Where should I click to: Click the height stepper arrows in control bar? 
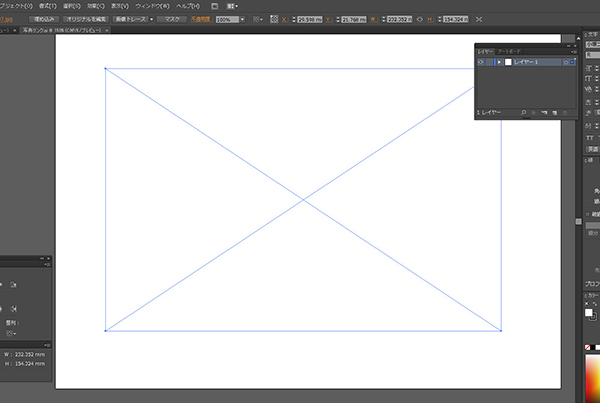pos(440,20)
